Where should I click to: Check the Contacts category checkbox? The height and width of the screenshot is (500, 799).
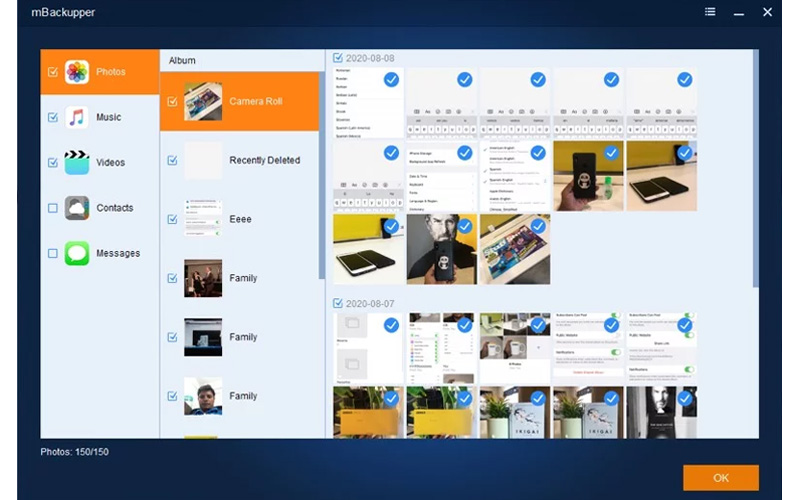coord(52,208)
